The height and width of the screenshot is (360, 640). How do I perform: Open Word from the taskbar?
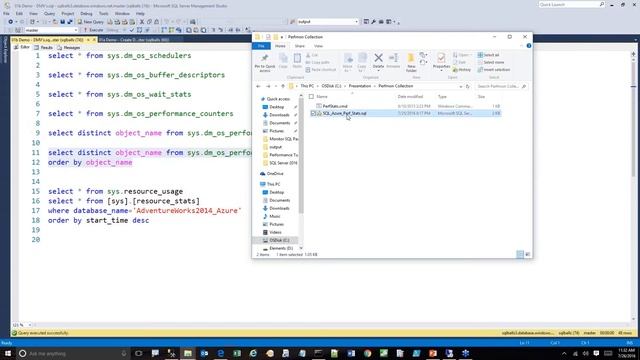coord(351,353)
